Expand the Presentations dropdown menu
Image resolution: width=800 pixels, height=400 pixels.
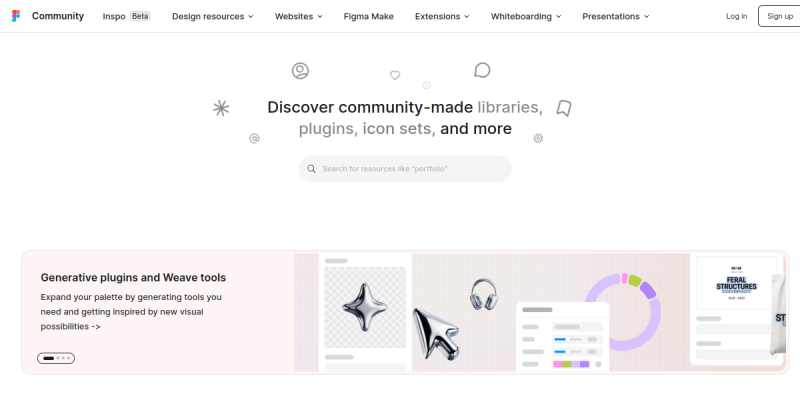(x=616, y=16)
